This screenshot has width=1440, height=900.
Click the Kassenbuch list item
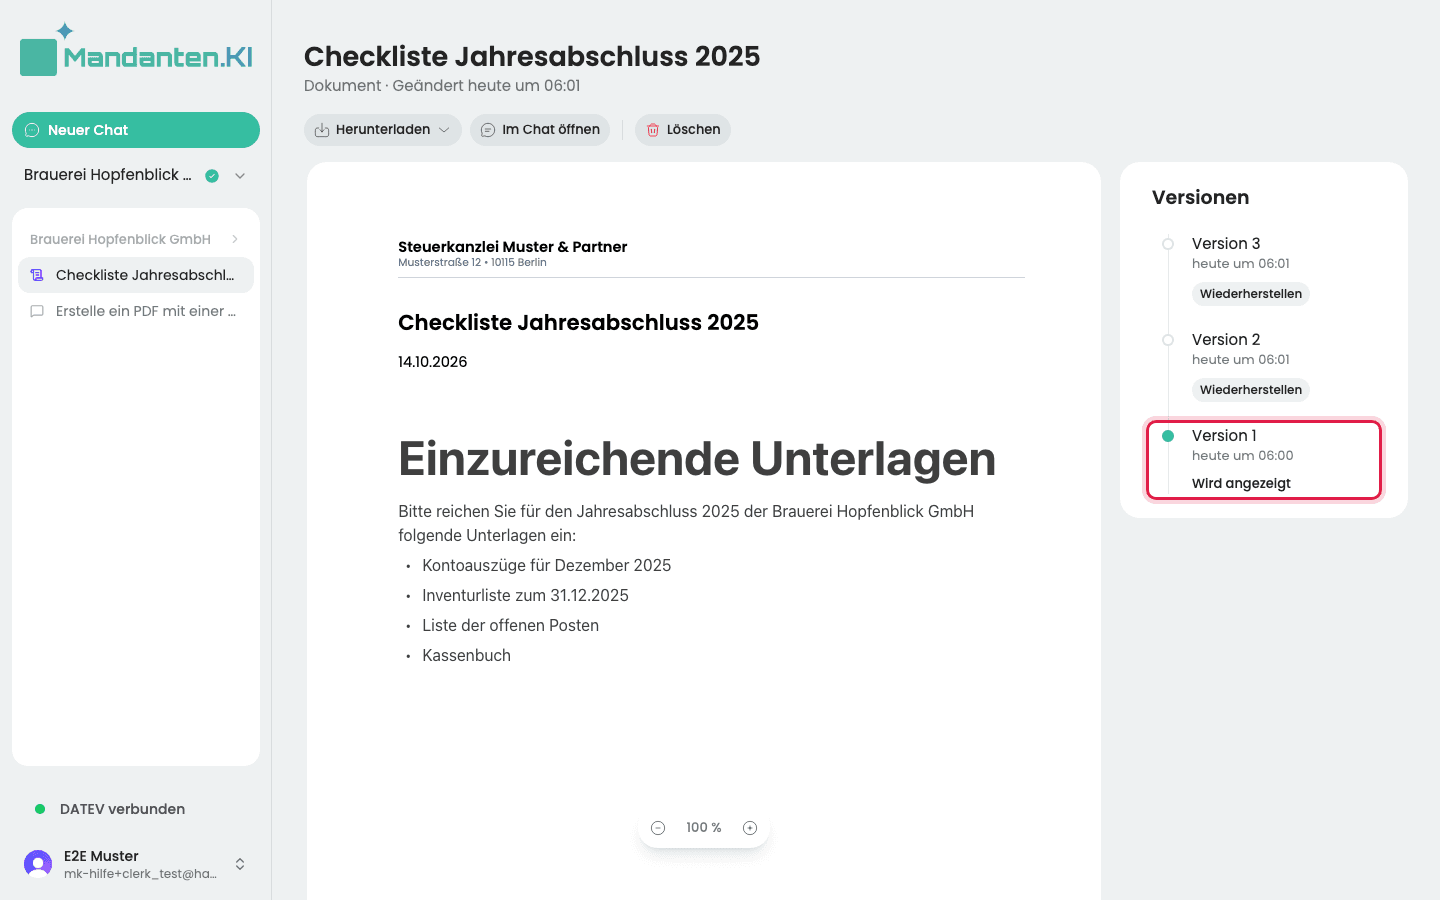466,656
